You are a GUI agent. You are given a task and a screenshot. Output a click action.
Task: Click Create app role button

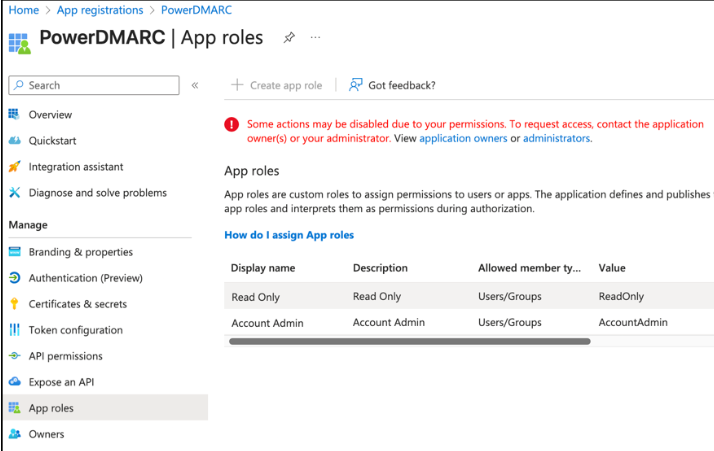[x=276, y=85]
